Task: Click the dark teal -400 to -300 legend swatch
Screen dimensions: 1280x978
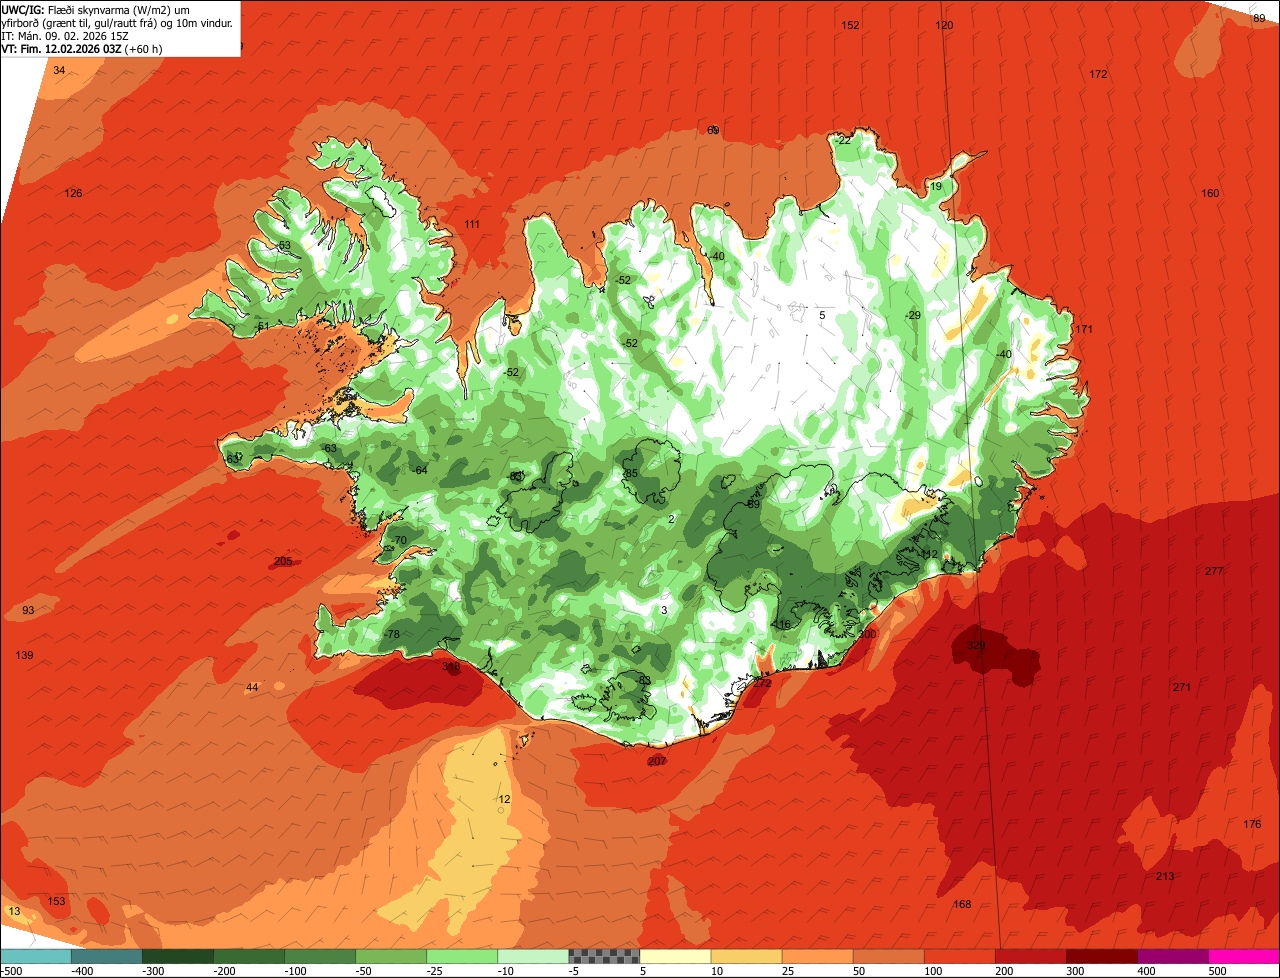Action: (107, 955)
